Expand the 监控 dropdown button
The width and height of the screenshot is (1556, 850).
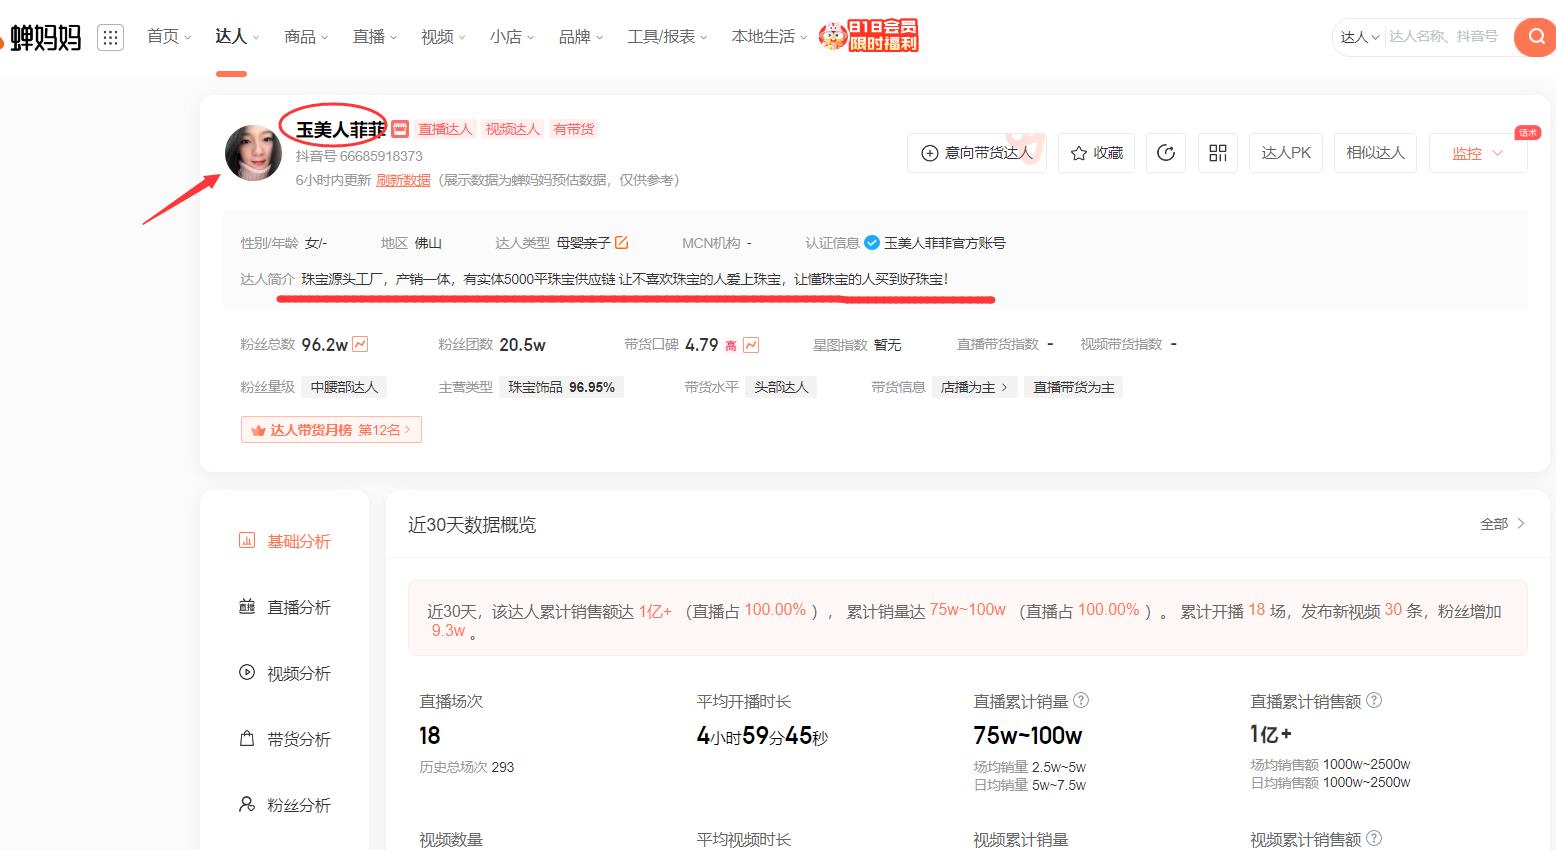[1477, 153]
